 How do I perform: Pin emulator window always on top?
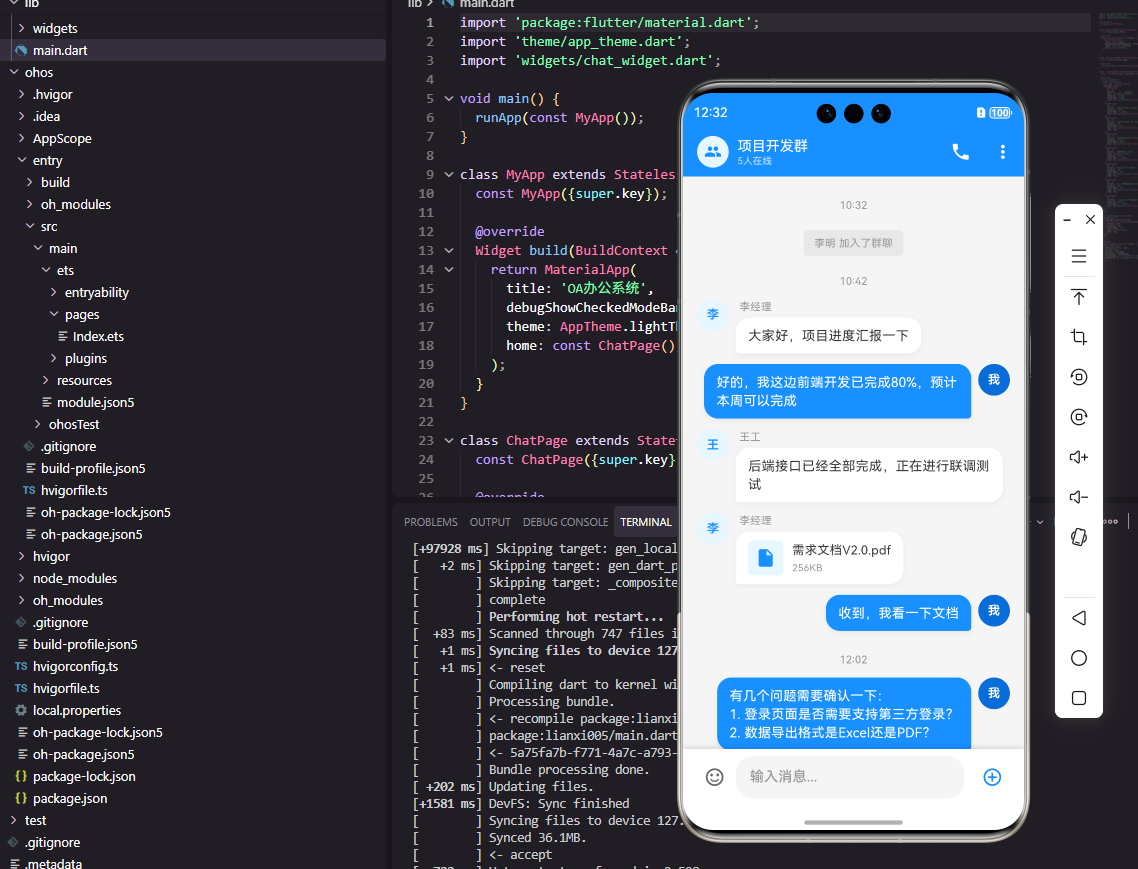coord(1078,297)
